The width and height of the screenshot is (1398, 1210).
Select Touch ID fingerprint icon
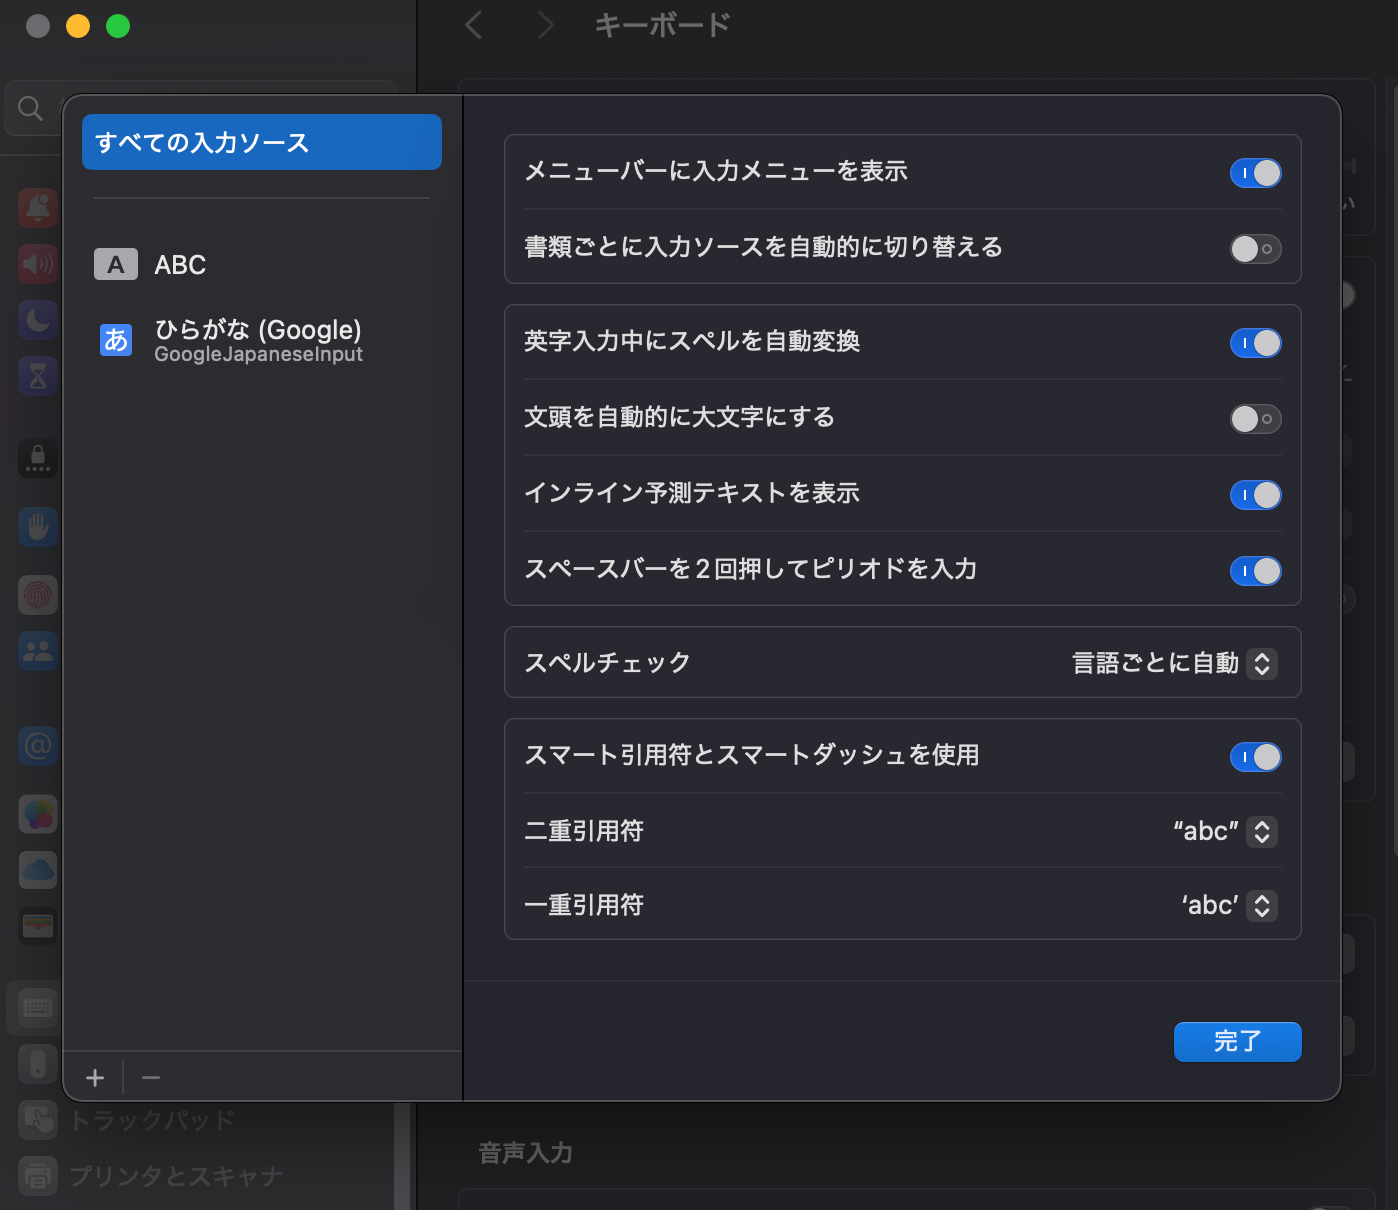pos(37,595)
